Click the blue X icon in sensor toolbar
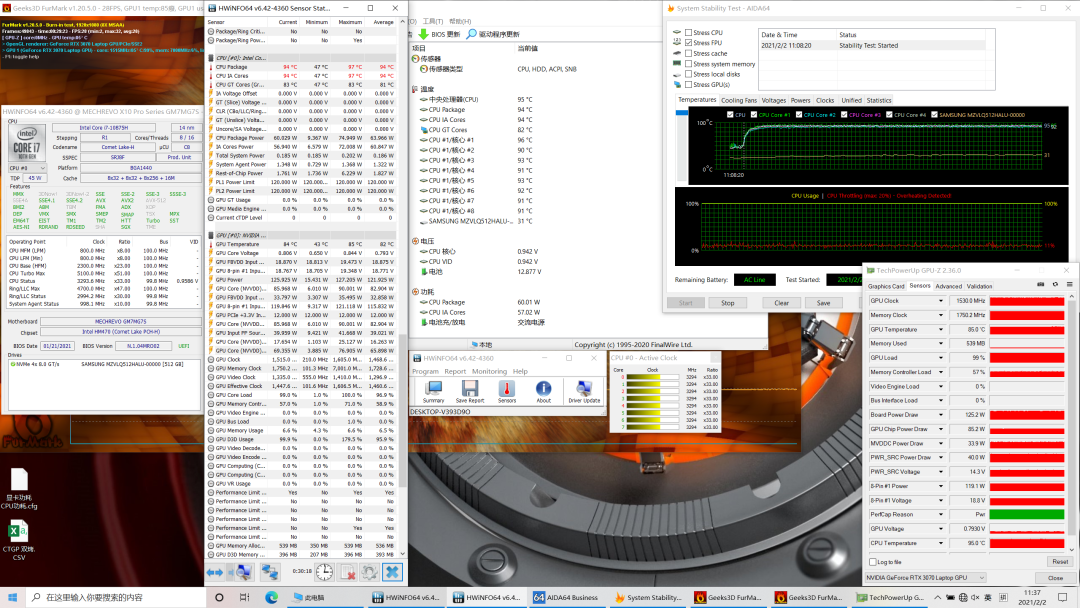1080x608 pixels. [392, 571]
